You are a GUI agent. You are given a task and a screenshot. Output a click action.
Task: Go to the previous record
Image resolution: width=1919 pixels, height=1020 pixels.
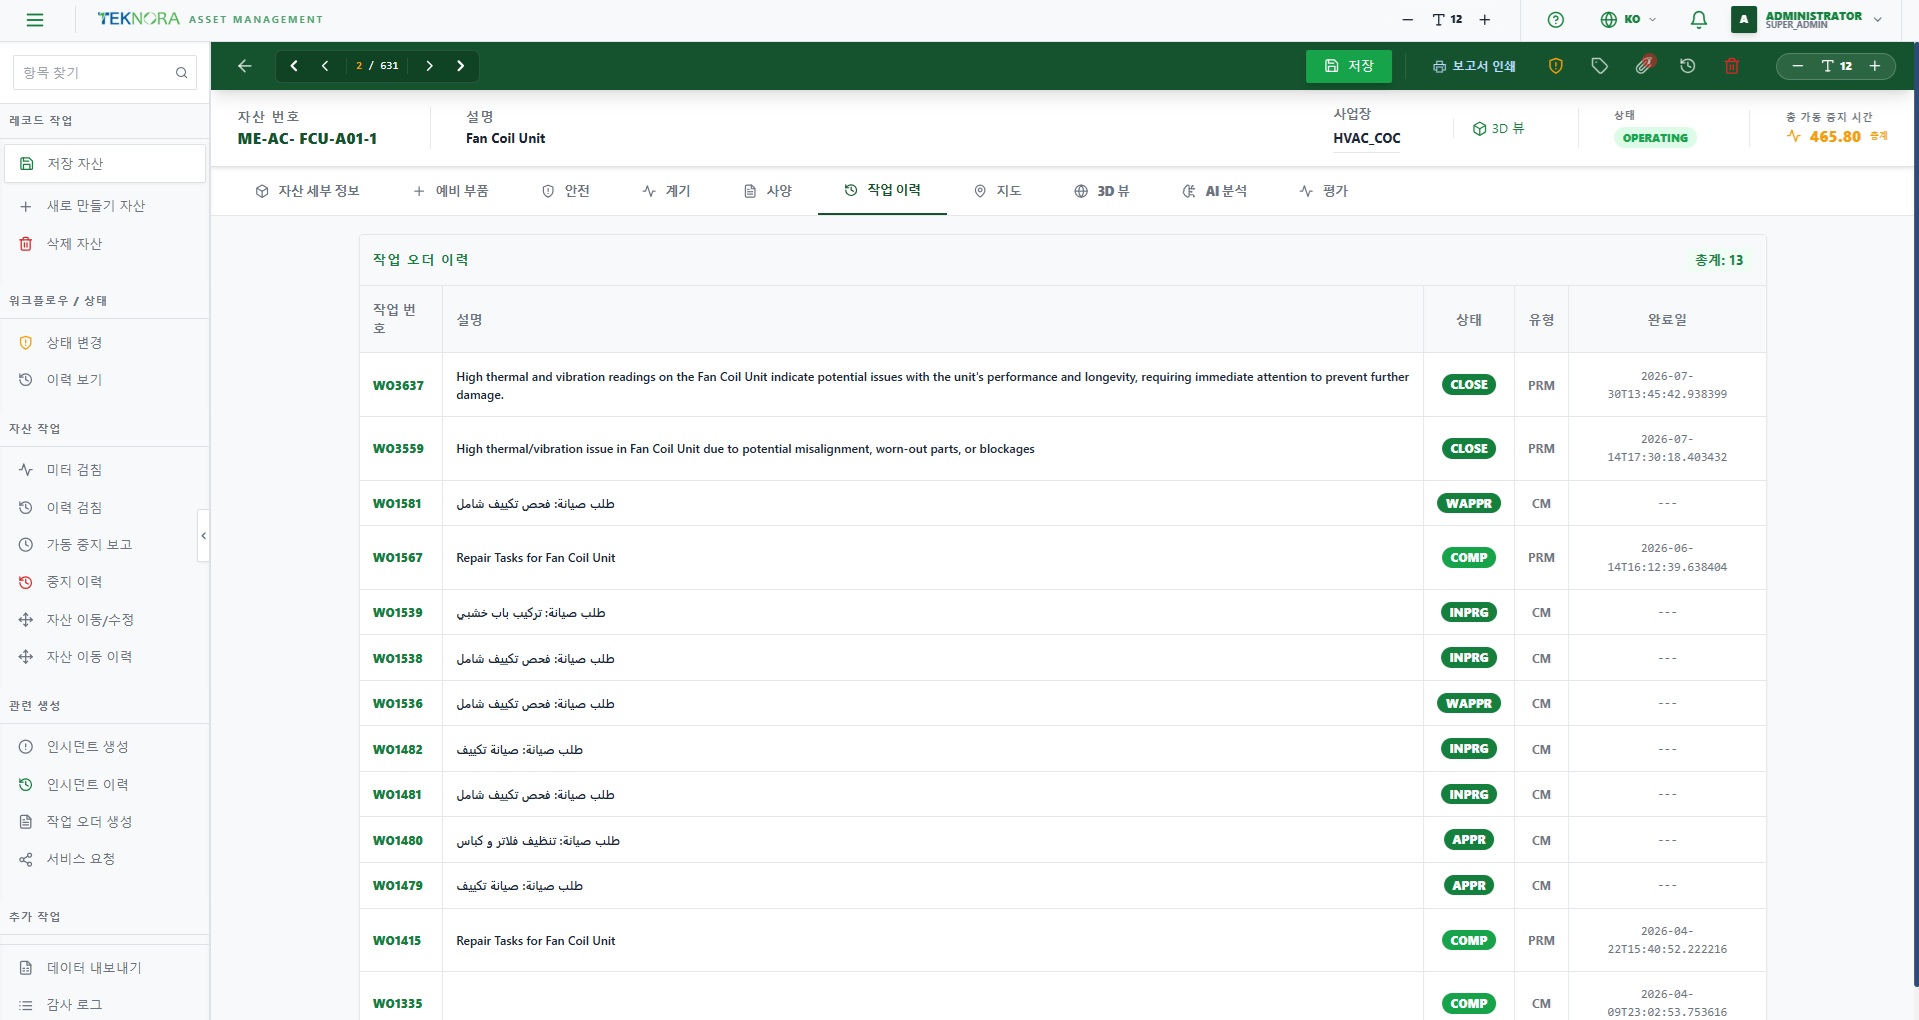click(x=325, y=66)
